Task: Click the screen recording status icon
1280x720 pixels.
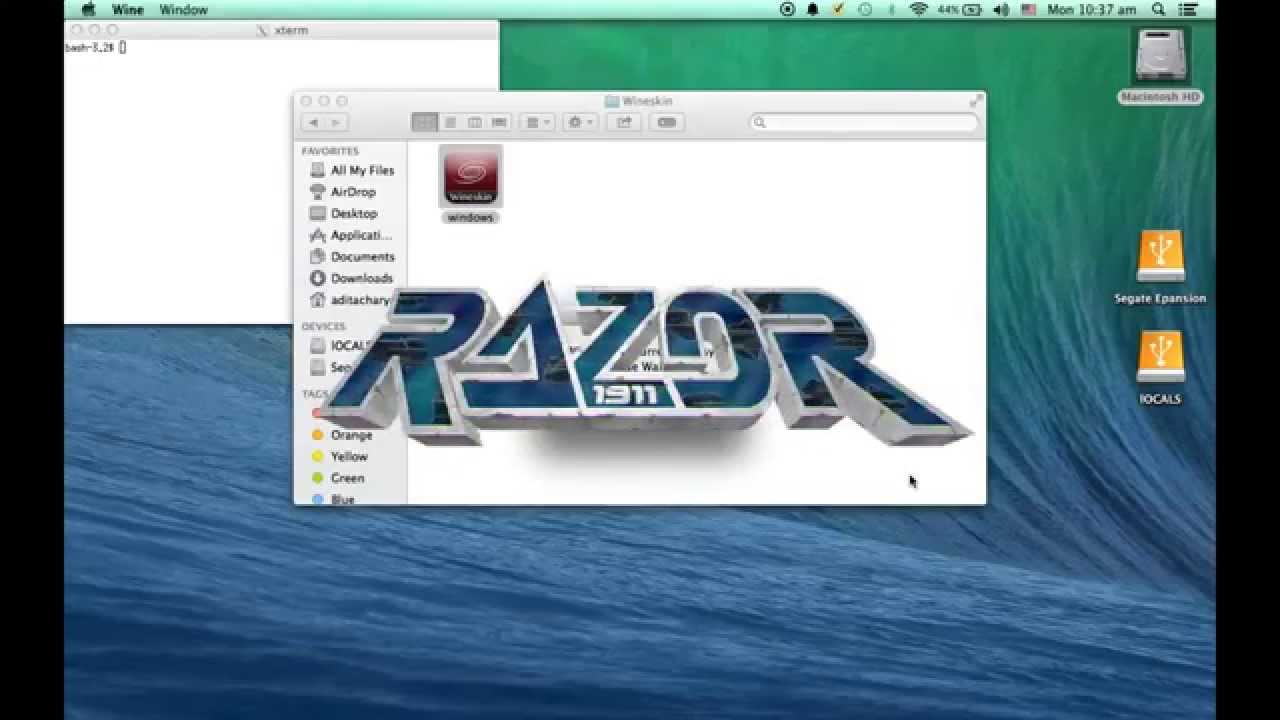Action: tap(787, 9)
